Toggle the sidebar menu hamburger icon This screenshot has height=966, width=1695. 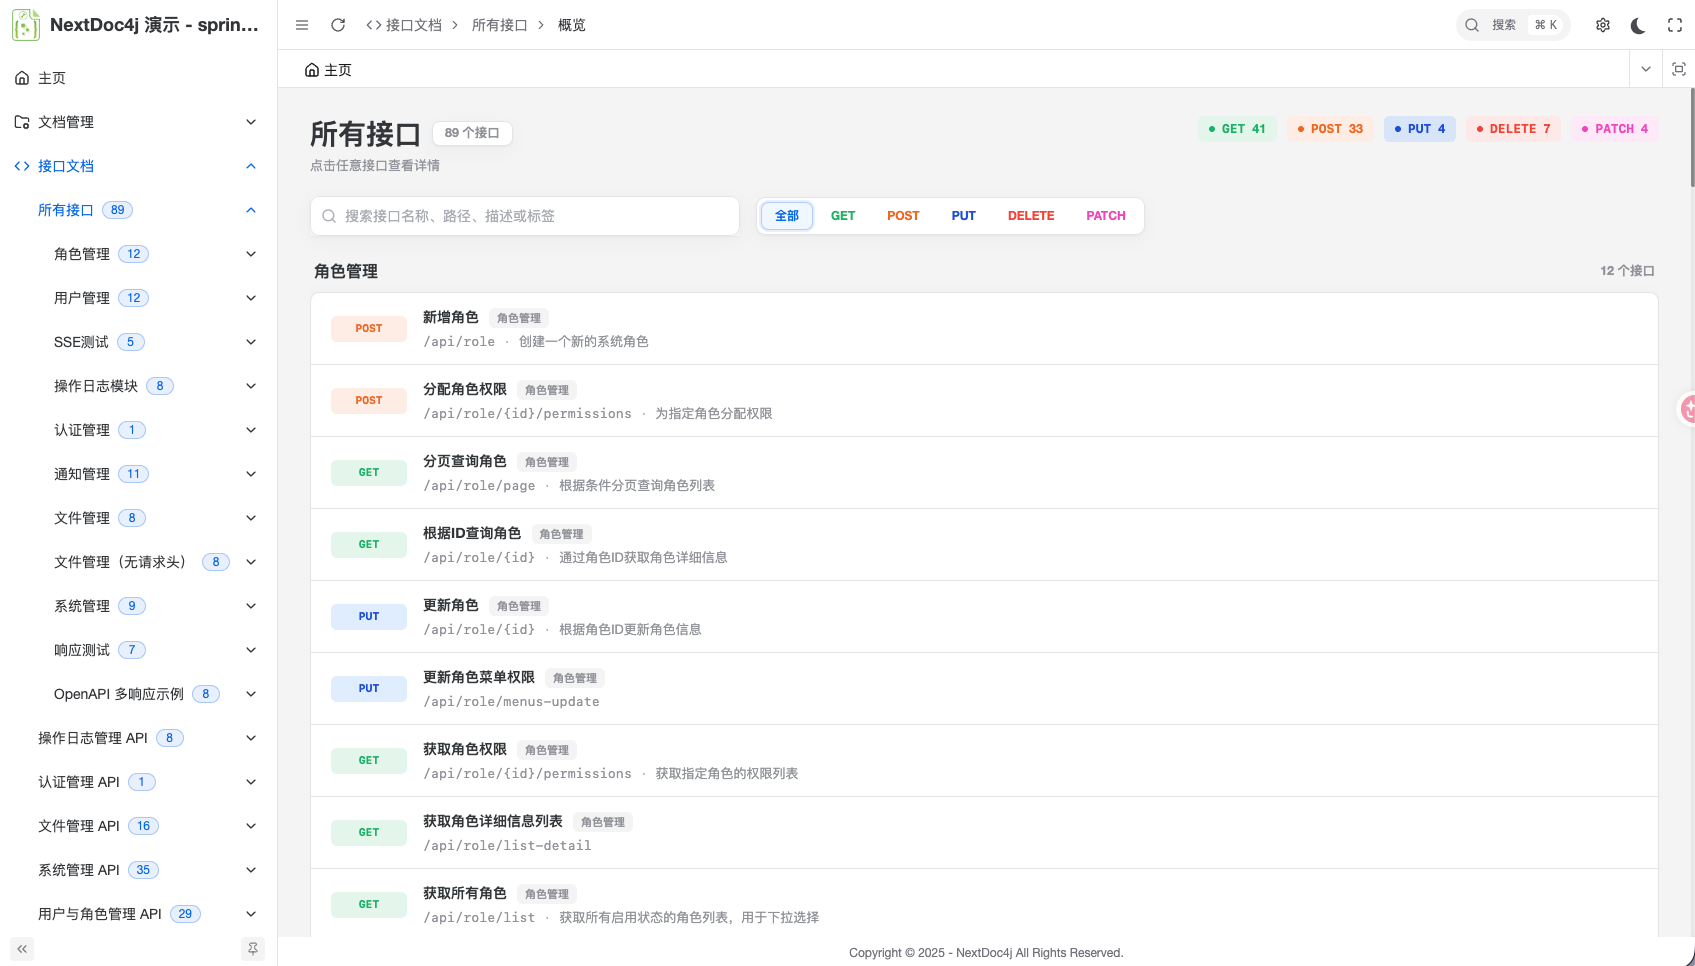(302, 25)
